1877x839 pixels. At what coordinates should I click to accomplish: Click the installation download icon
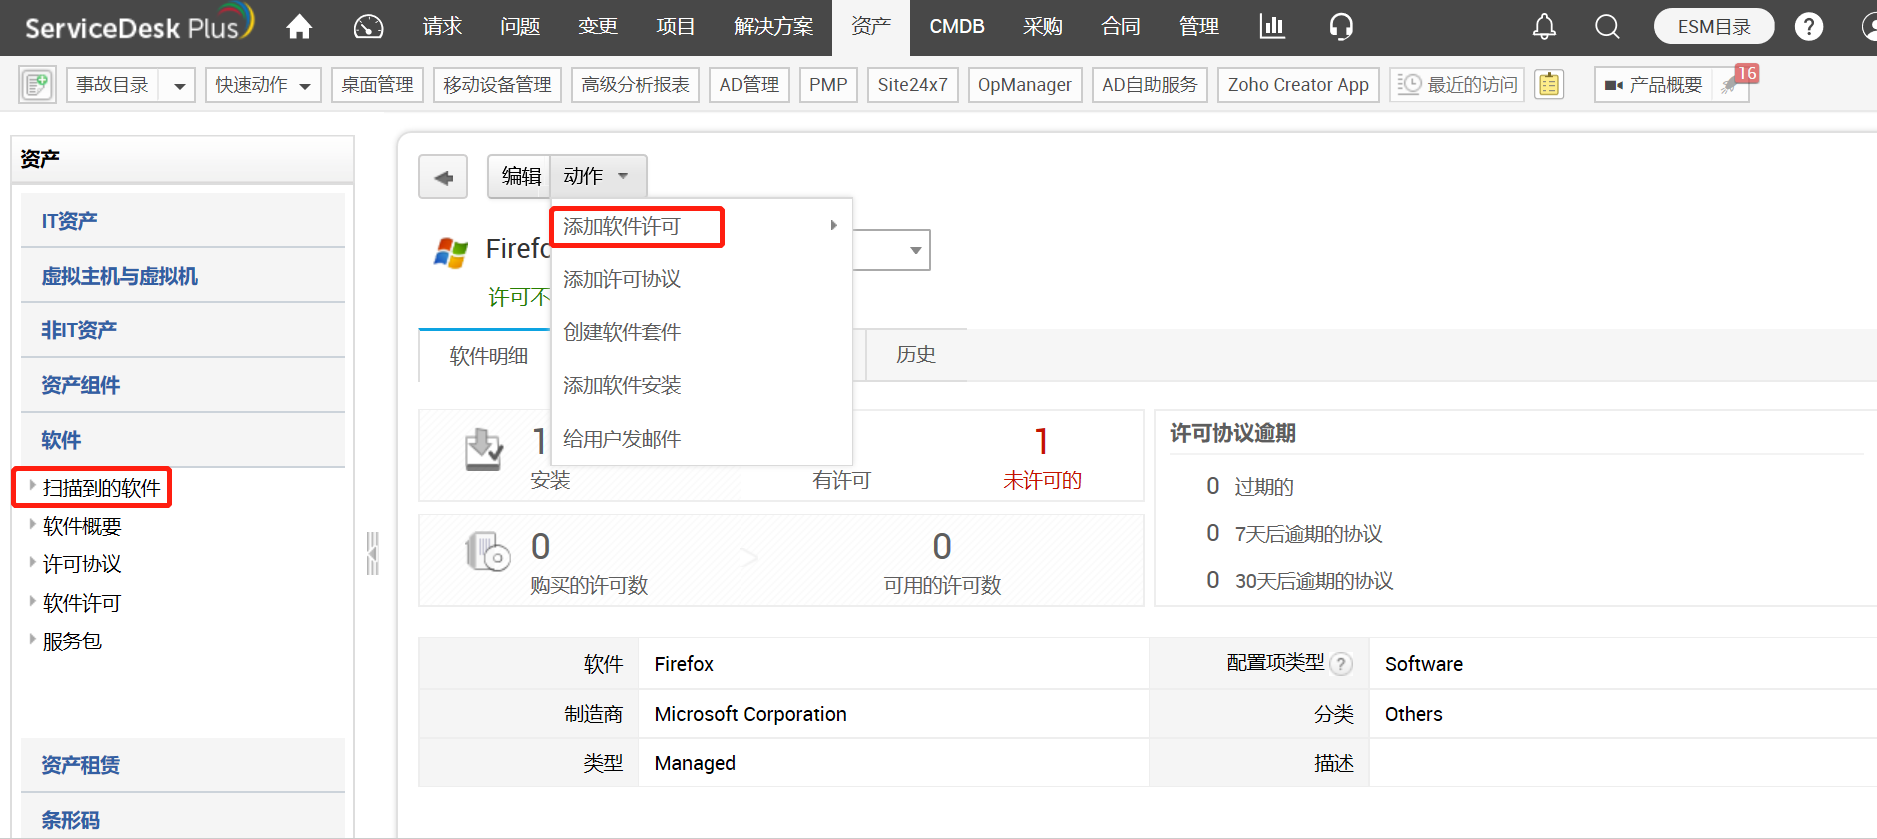point(484,450)
